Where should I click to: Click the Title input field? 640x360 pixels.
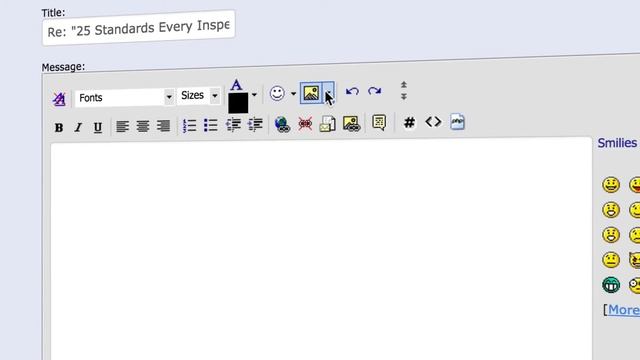tap(138, 28)
